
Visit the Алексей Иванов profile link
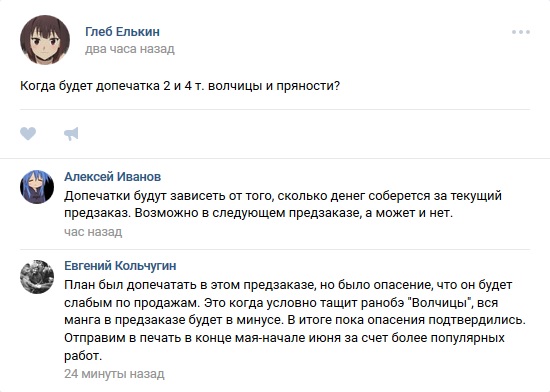point(113,177)
